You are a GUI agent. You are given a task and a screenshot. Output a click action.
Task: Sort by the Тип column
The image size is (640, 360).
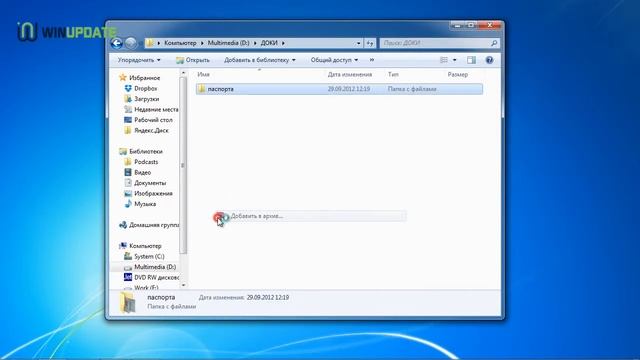393,74
